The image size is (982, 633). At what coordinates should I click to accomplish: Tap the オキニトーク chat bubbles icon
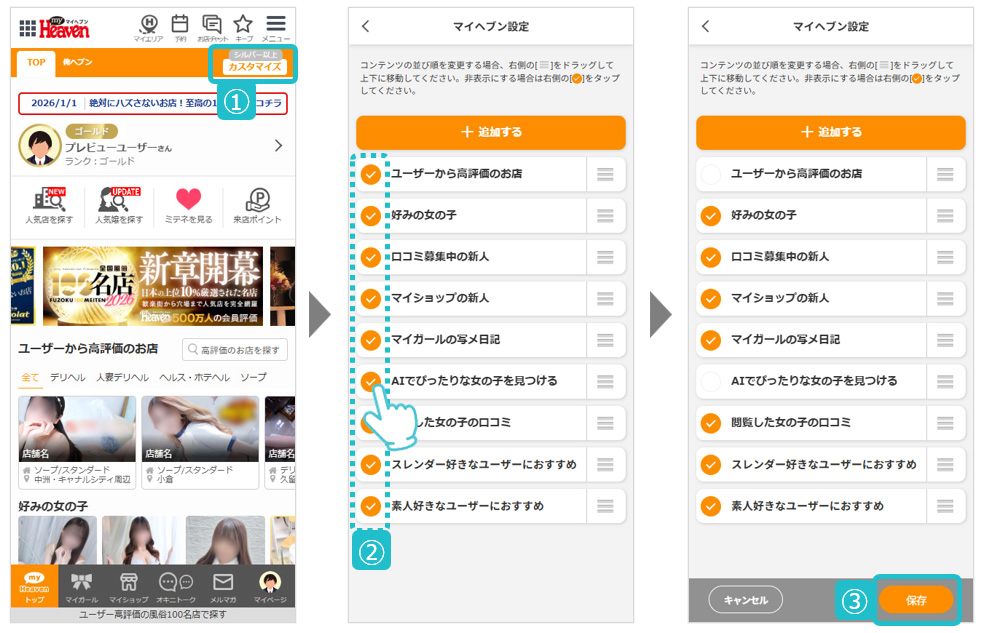(x=175, y=587)
